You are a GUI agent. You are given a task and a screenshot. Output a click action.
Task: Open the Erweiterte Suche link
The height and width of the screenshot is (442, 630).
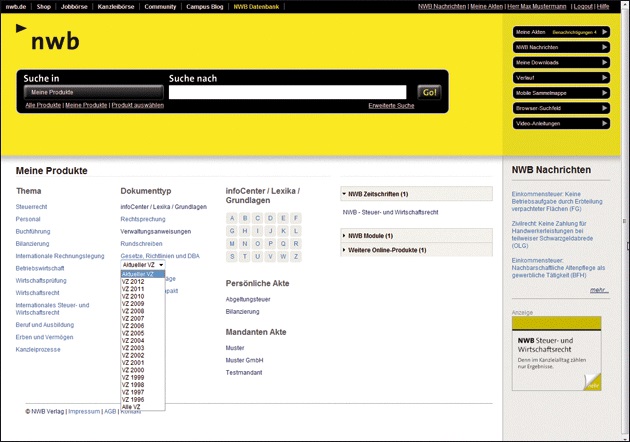click(391, 105)
